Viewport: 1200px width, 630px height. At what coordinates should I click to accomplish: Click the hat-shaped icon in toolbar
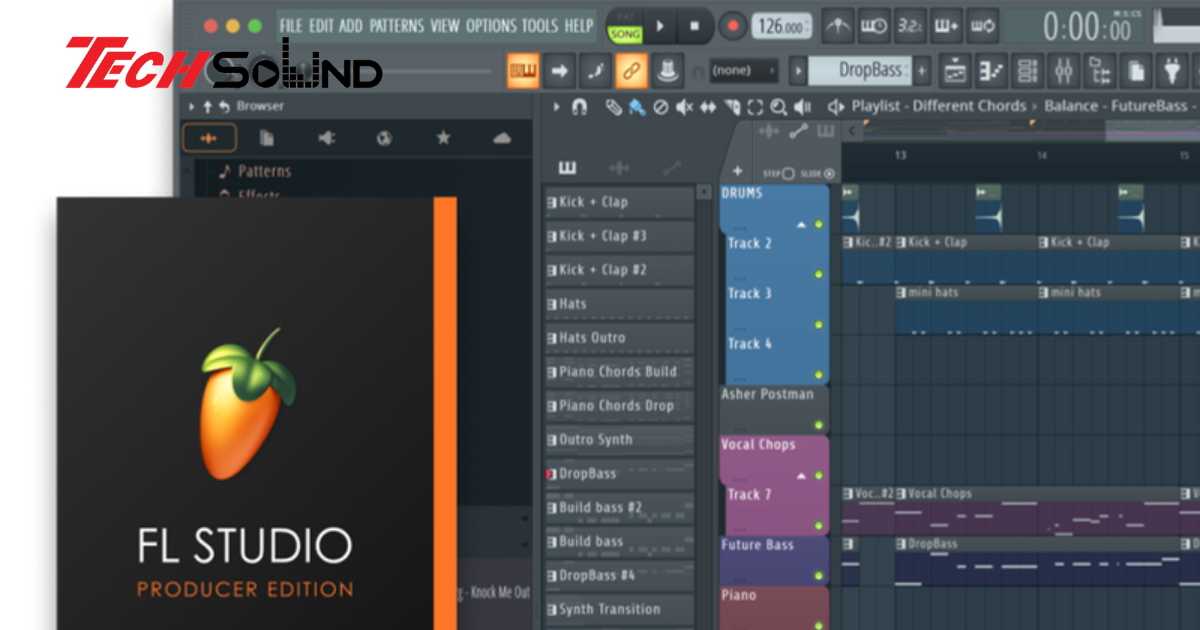point(667,71)
